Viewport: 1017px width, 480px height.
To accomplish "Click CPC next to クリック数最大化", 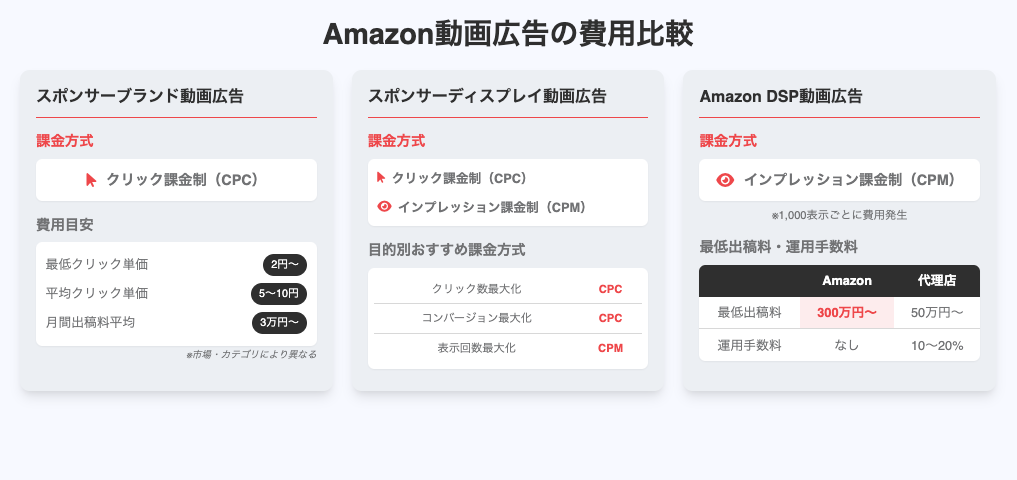I will click(x=610, y=289).
